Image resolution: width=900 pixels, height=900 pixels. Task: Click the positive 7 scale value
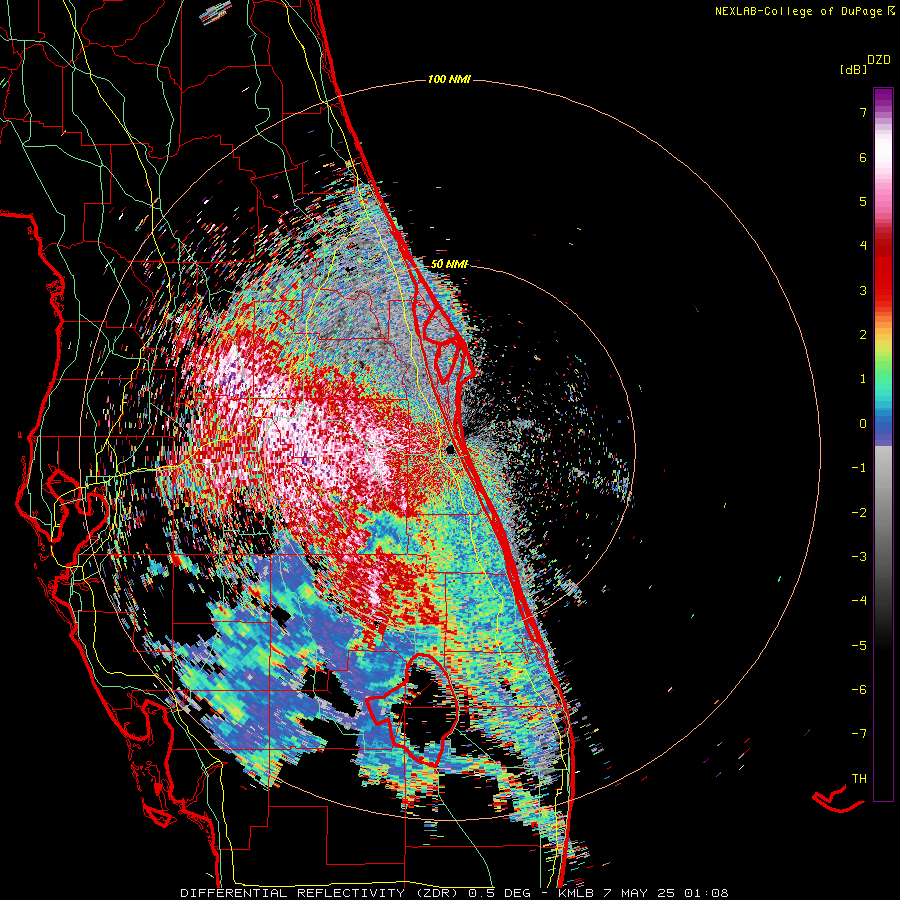863,112
